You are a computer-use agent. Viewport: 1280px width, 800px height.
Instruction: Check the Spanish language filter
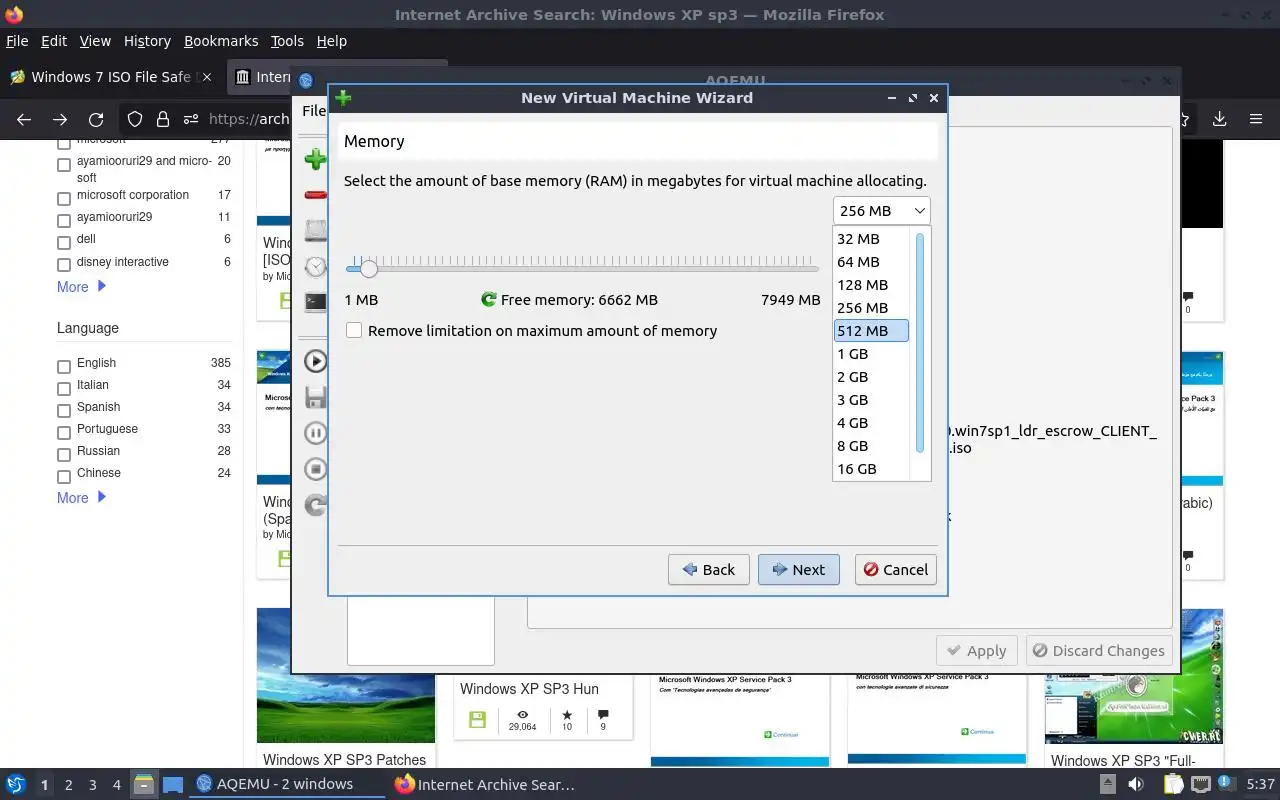[64, 411]
